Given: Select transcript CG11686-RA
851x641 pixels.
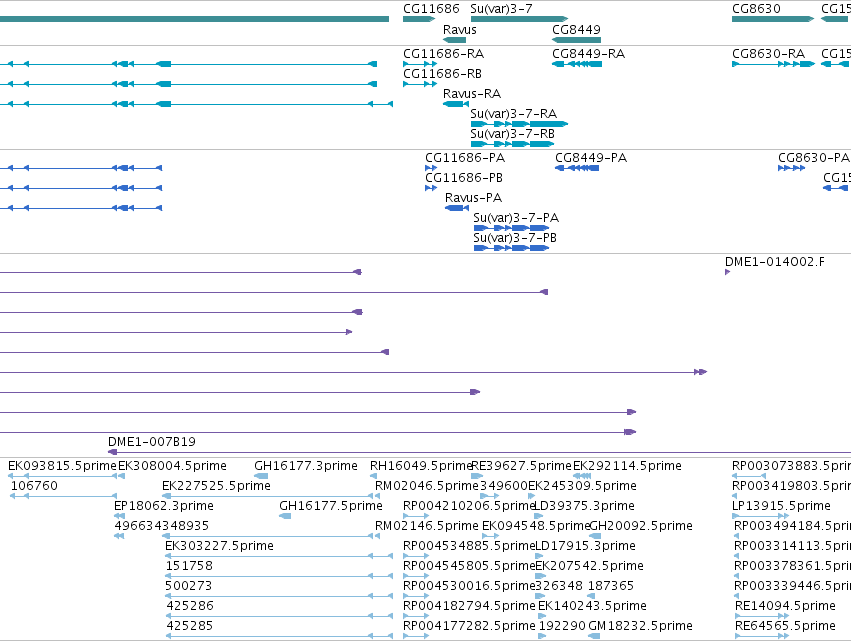Looking at the screenshot, I should [420, 64].
